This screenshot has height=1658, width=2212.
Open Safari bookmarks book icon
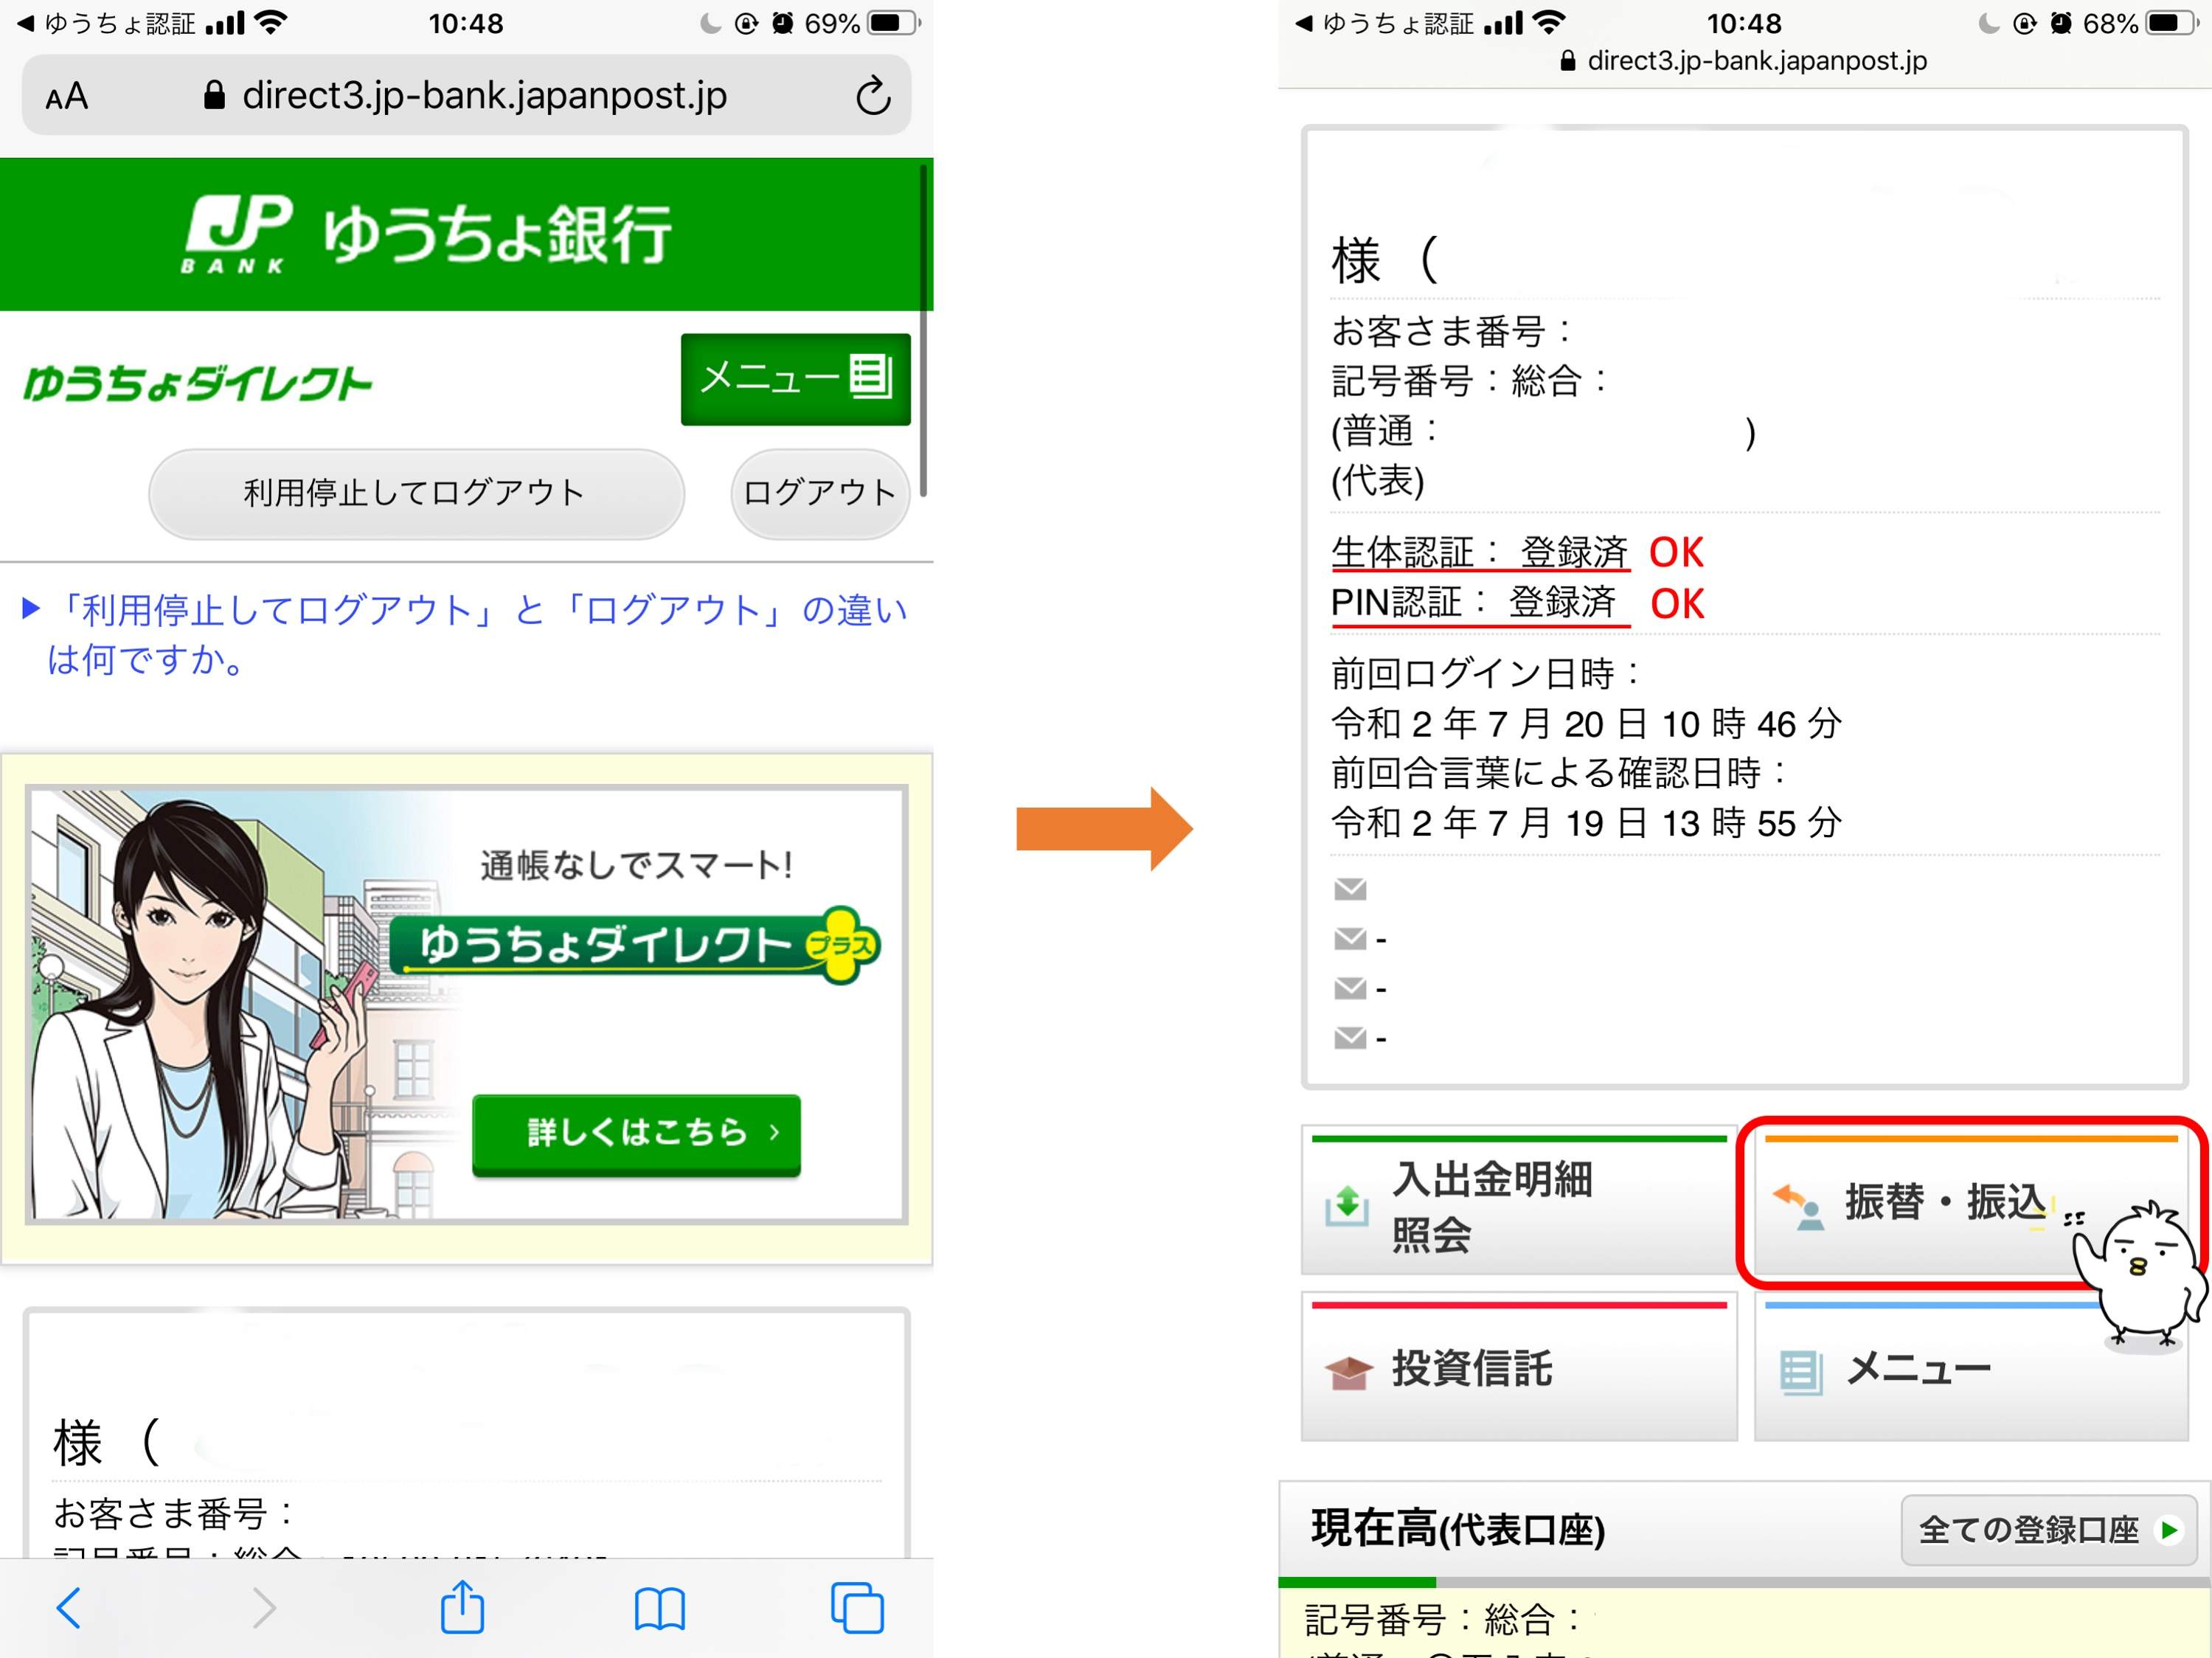point(660,1609)
